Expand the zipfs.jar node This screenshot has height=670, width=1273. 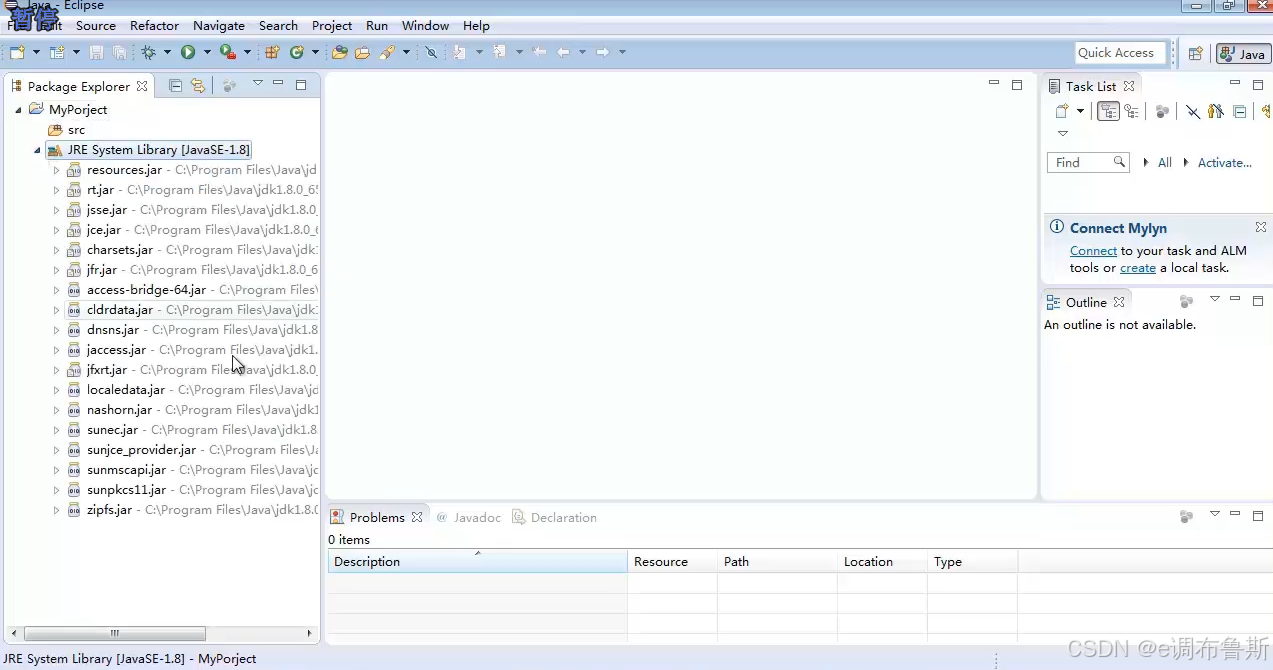(x=56, y=510)
